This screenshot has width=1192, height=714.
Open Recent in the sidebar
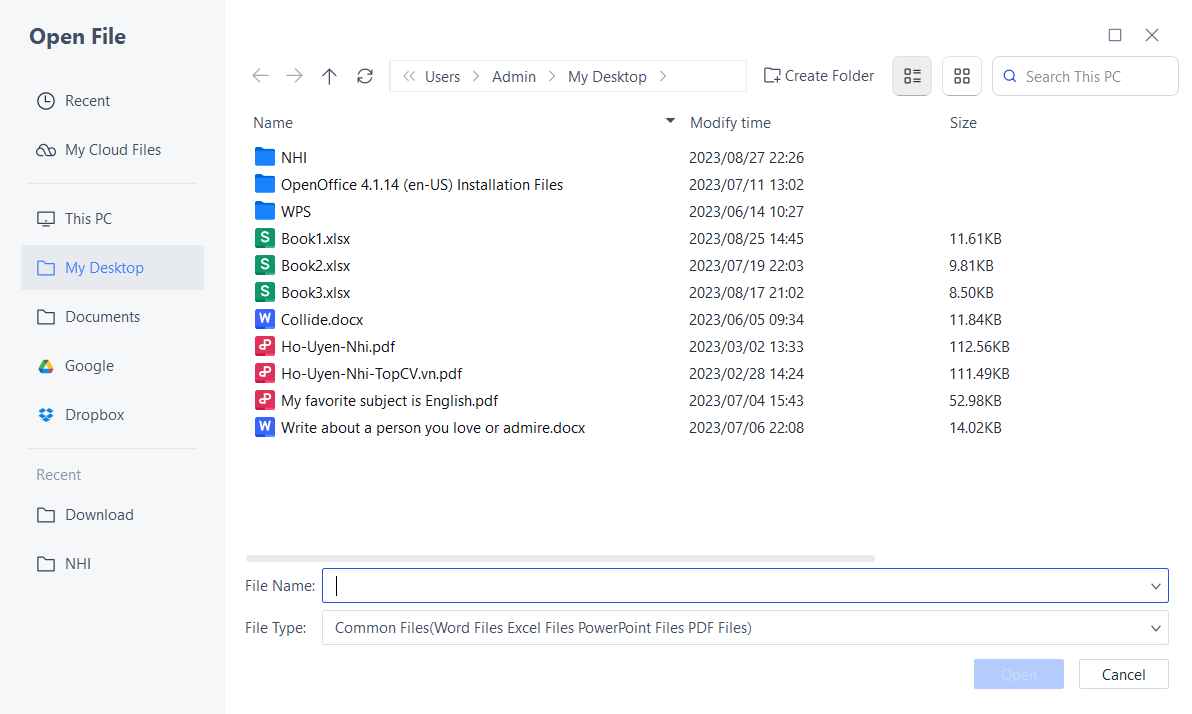point(113,100)
